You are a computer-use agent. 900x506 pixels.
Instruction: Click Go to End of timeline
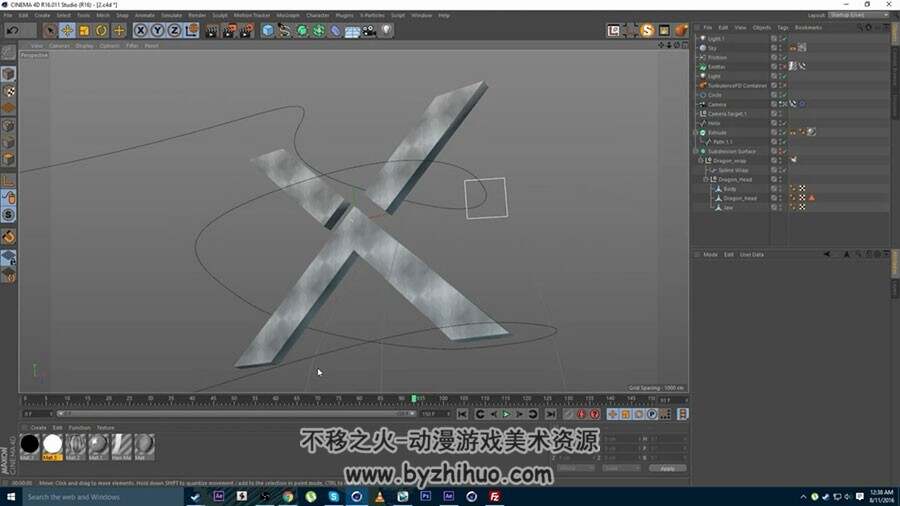tap(550, 414)
